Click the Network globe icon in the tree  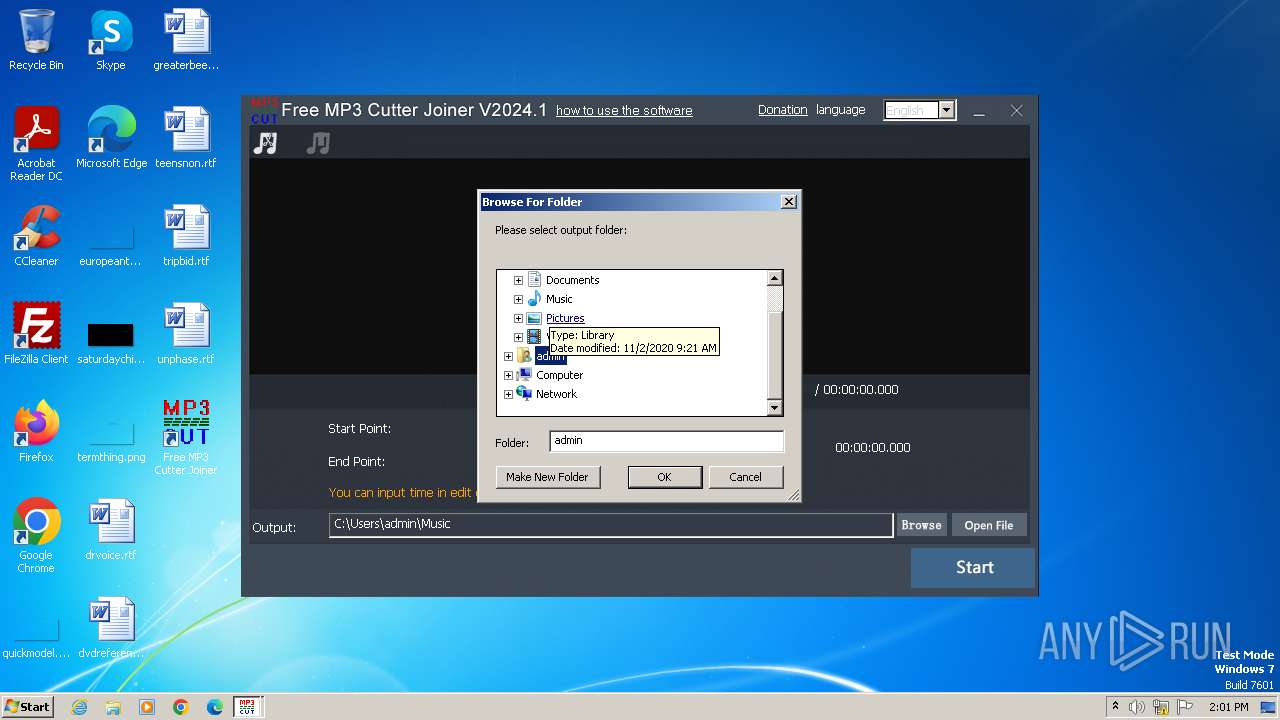coord(524,394)
